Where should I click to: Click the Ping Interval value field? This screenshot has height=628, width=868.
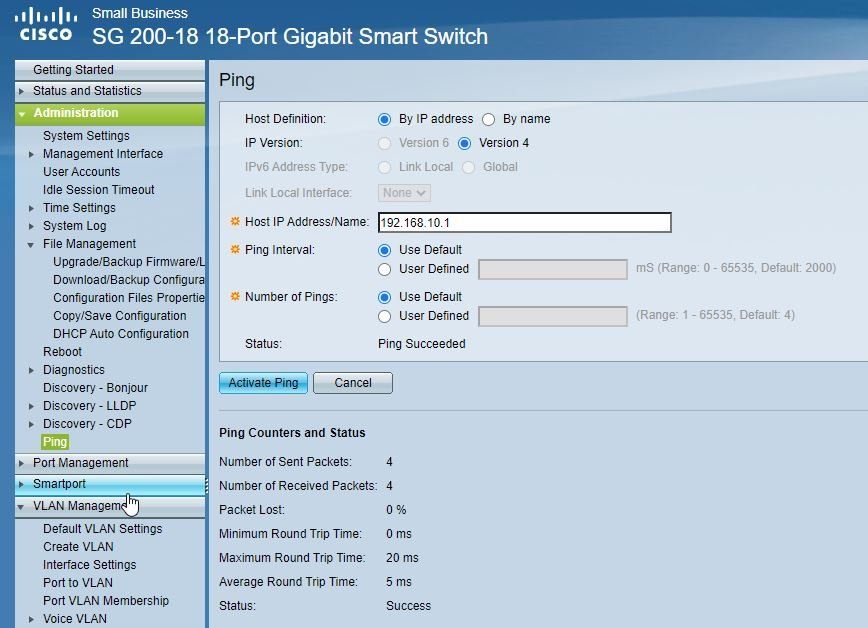pos(552,269)
